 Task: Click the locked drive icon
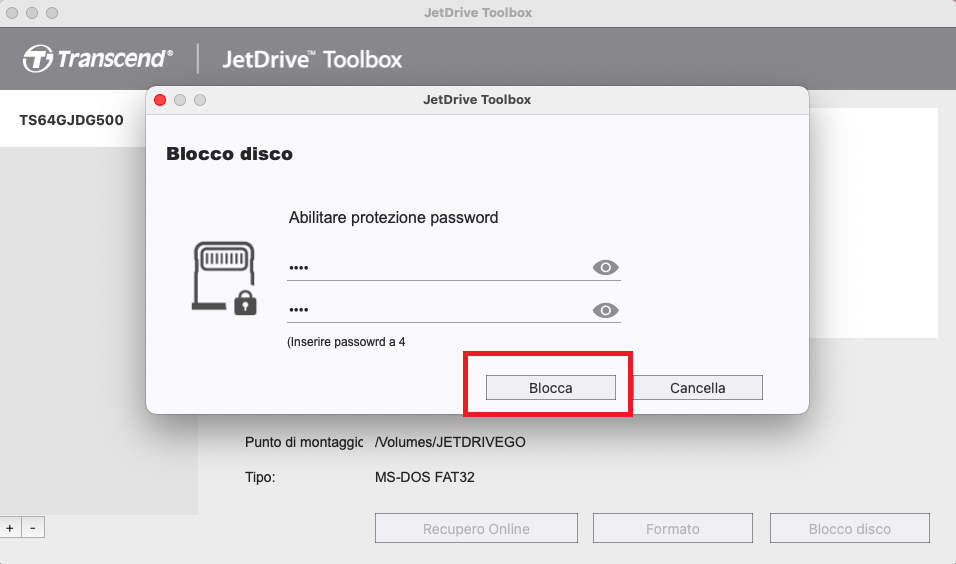(x=224, y=278)
